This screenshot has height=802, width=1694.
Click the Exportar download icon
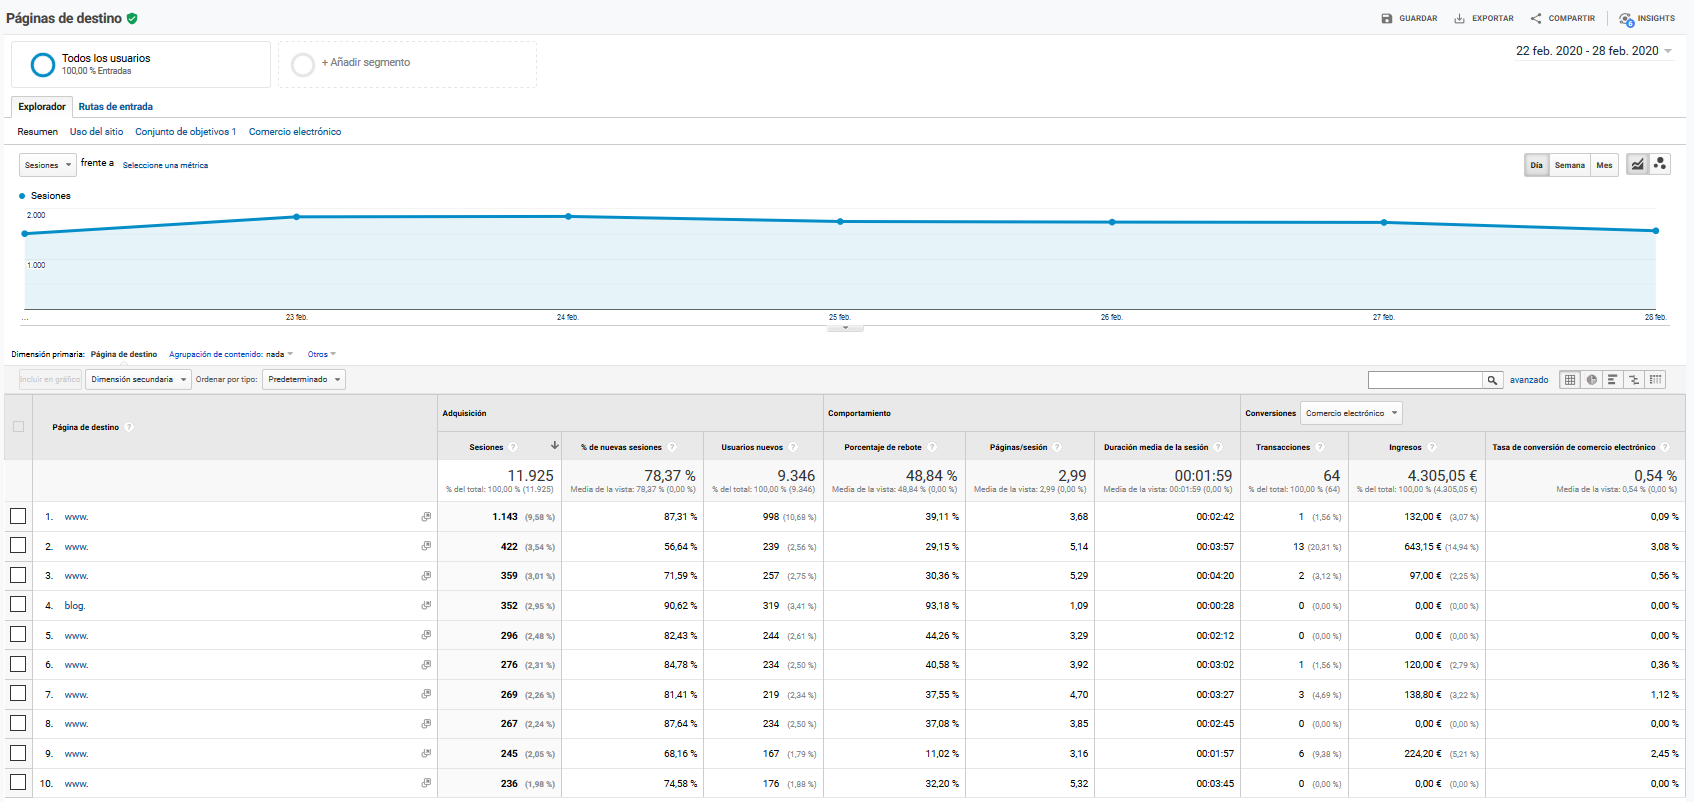1460,18
